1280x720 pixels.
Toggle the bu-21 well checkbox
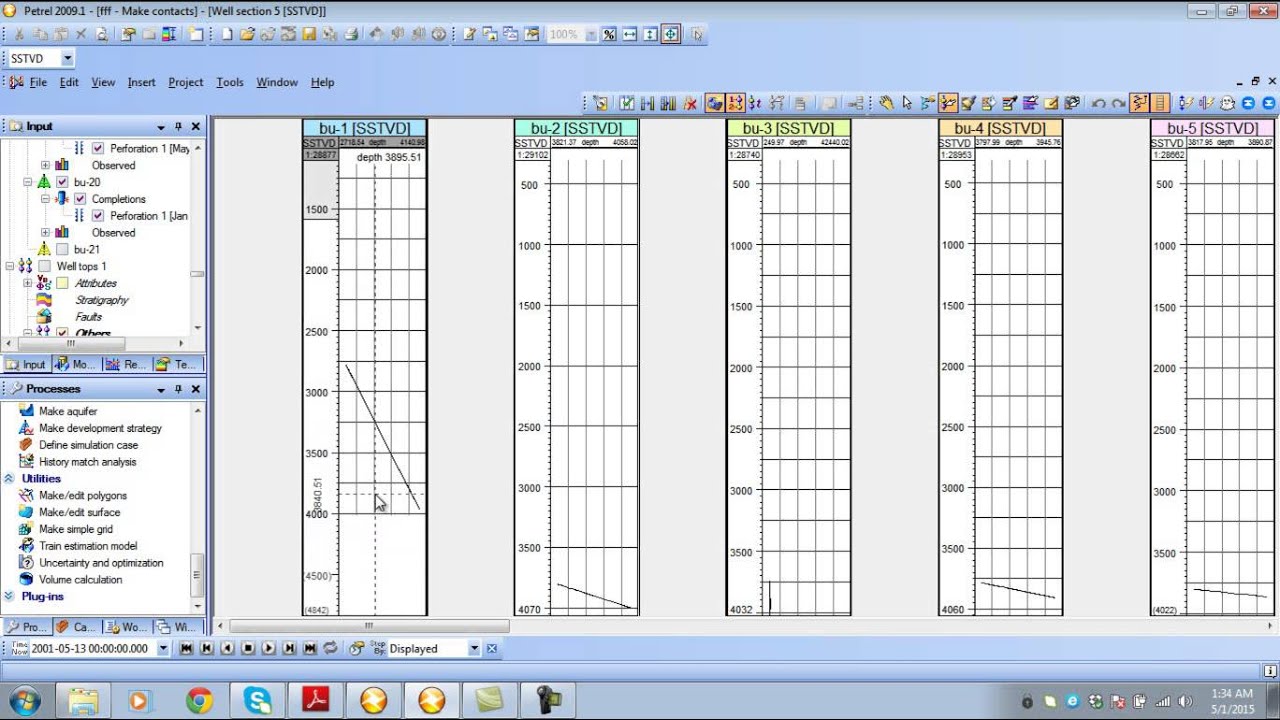(62, 249)
